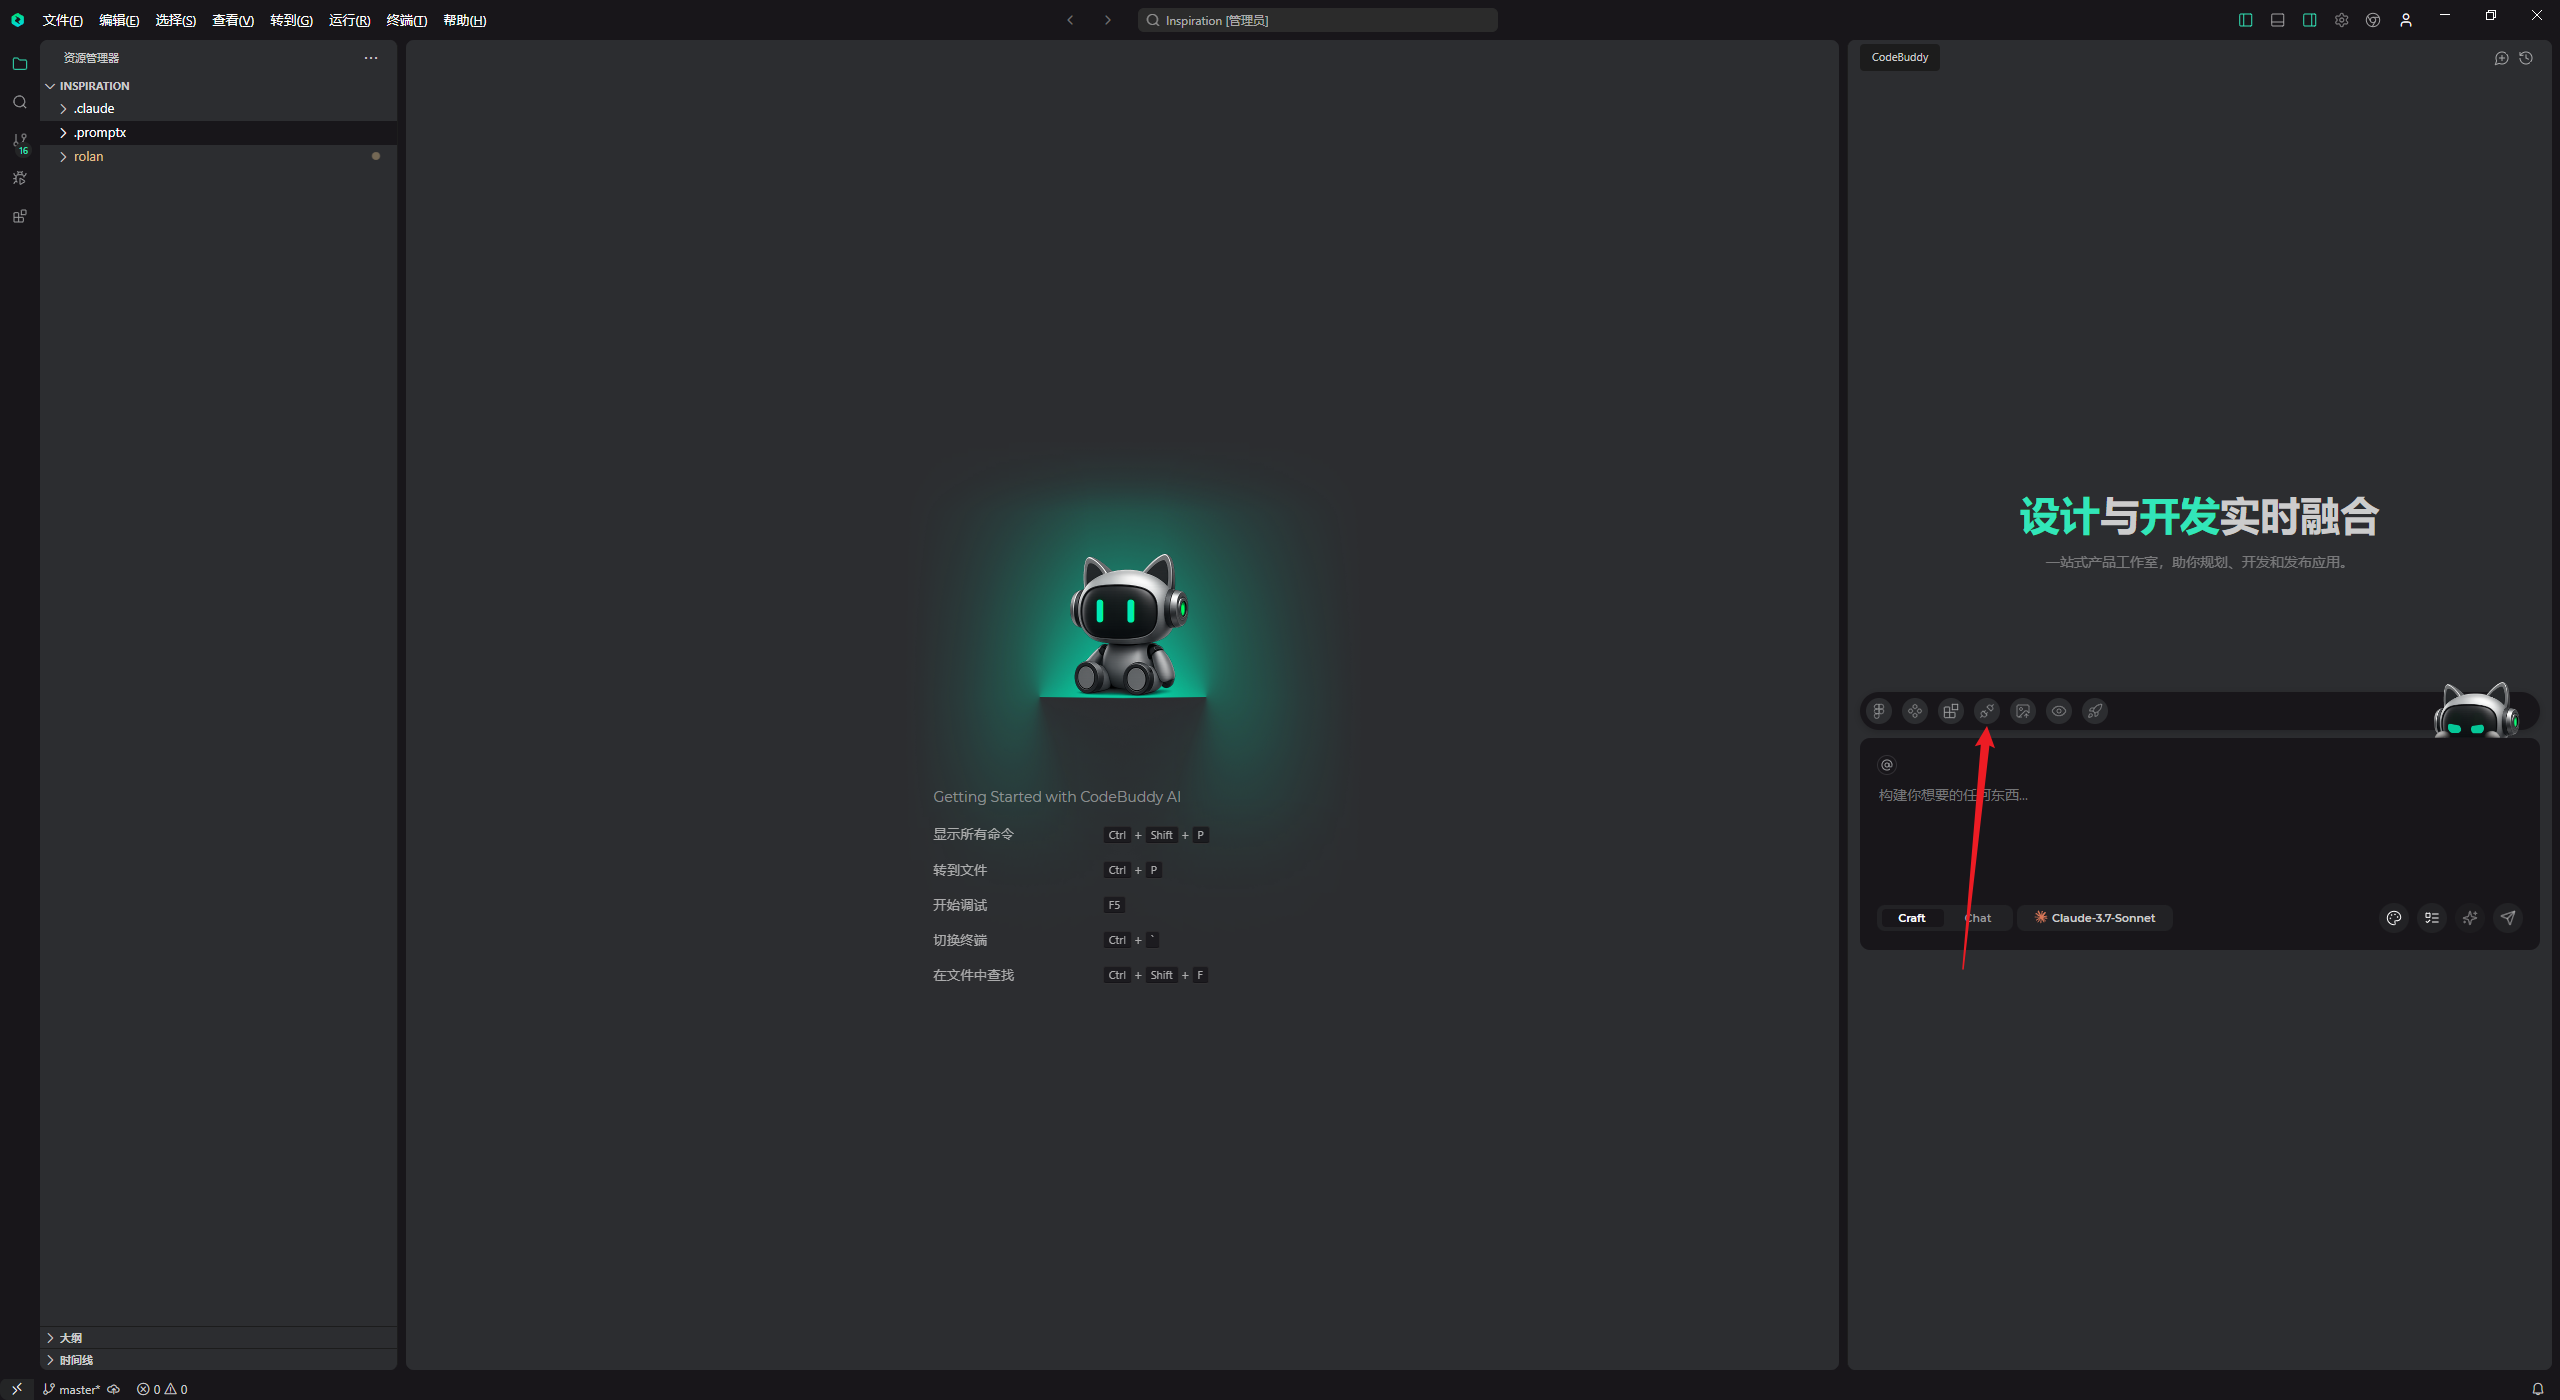
Task: Open the 选择(S) menu
Action: pos(176,20)
